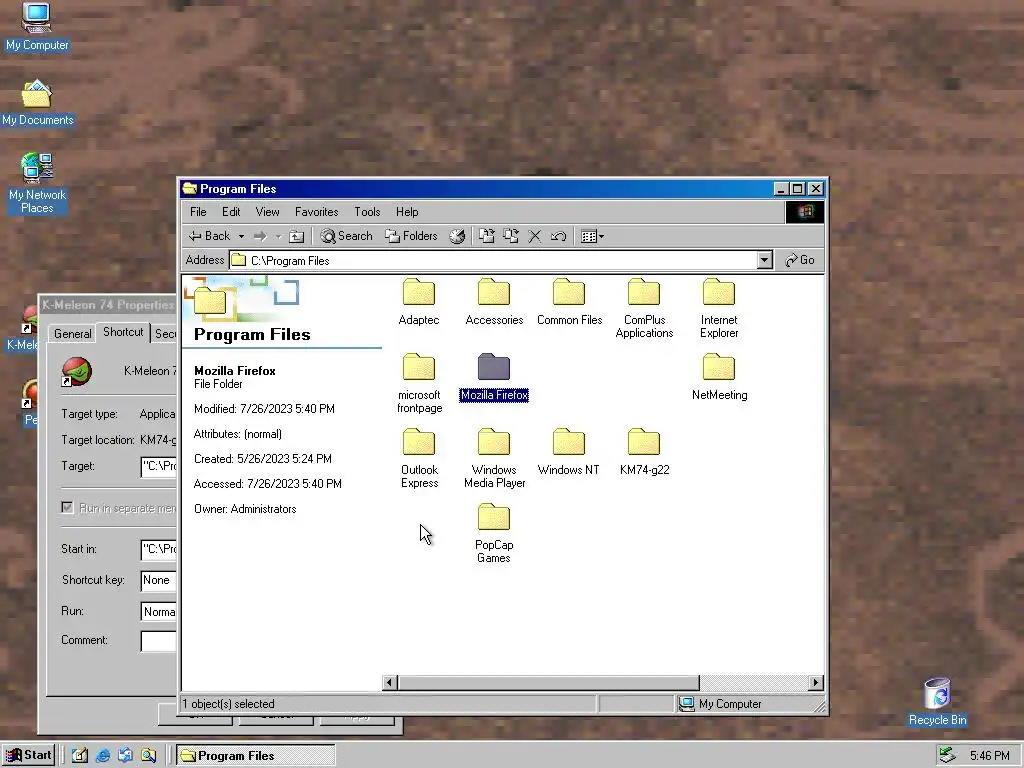Select the NetMeeting folder
Viewport: 1024px width, 768px height.
click(x=719, y=377)
